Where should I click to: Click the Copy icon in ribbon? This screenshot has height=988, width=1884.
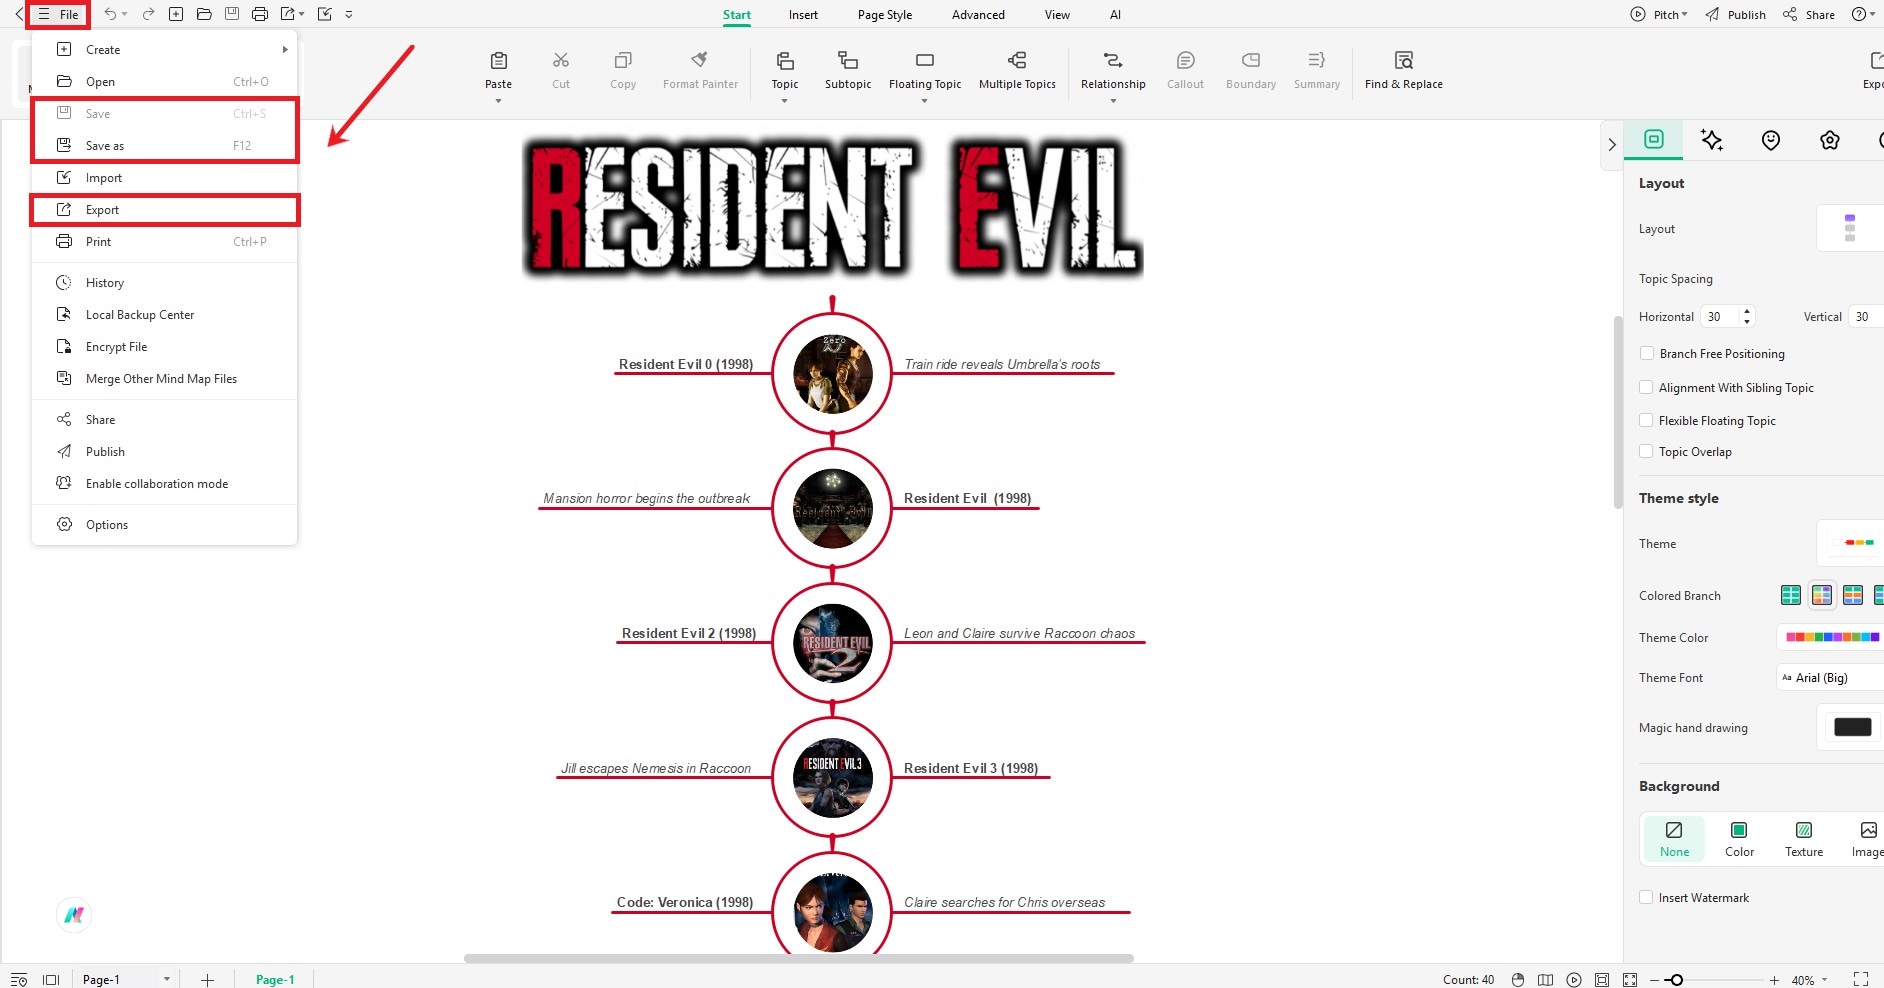pos(623,60)
